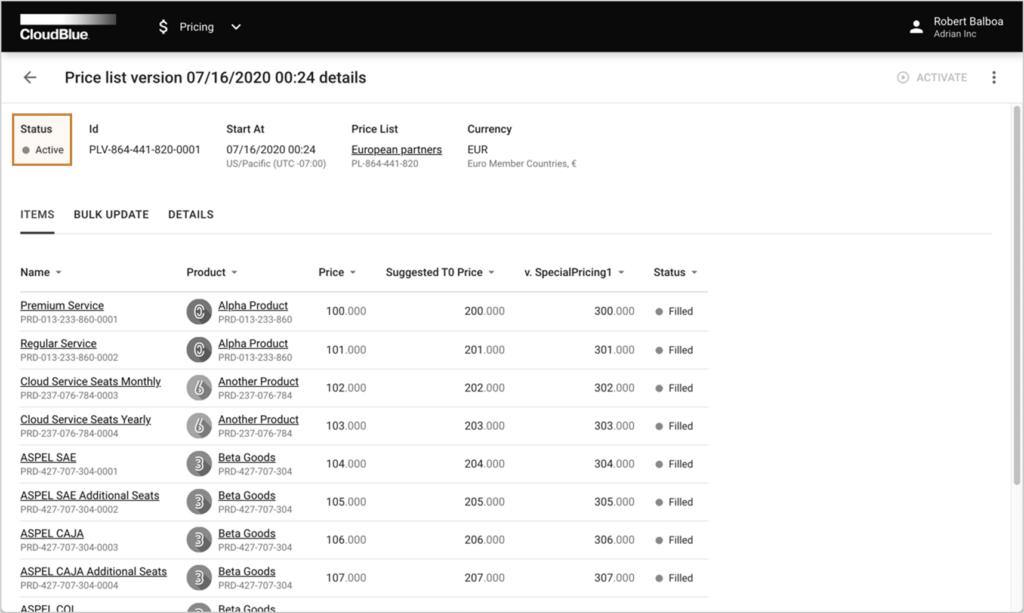1024x613 pixels.
Task: Switch to the BULK UPDATE tab
Action: tap(111, 214)
